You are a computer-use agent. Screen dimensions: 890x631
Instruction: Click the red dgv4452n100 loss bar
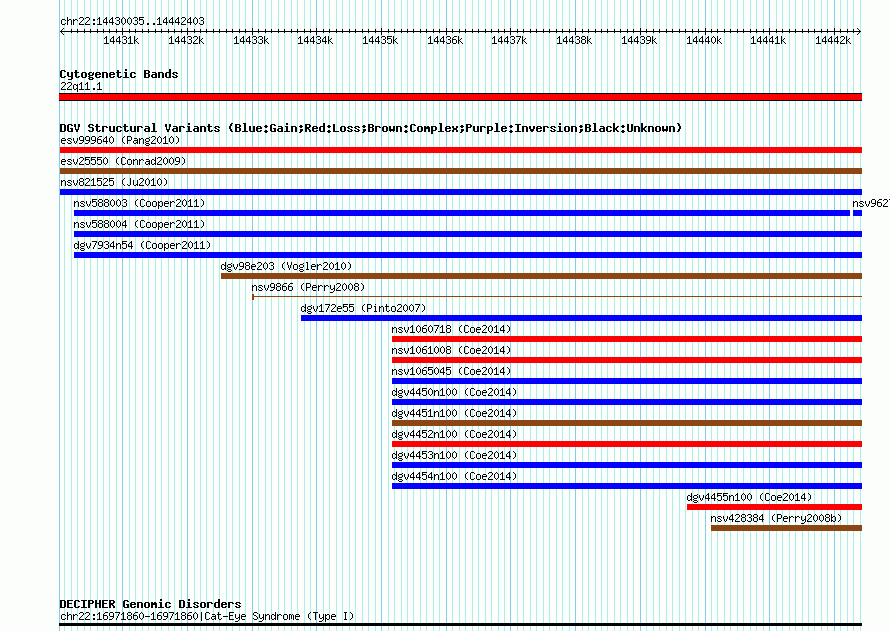click(627, 444)
